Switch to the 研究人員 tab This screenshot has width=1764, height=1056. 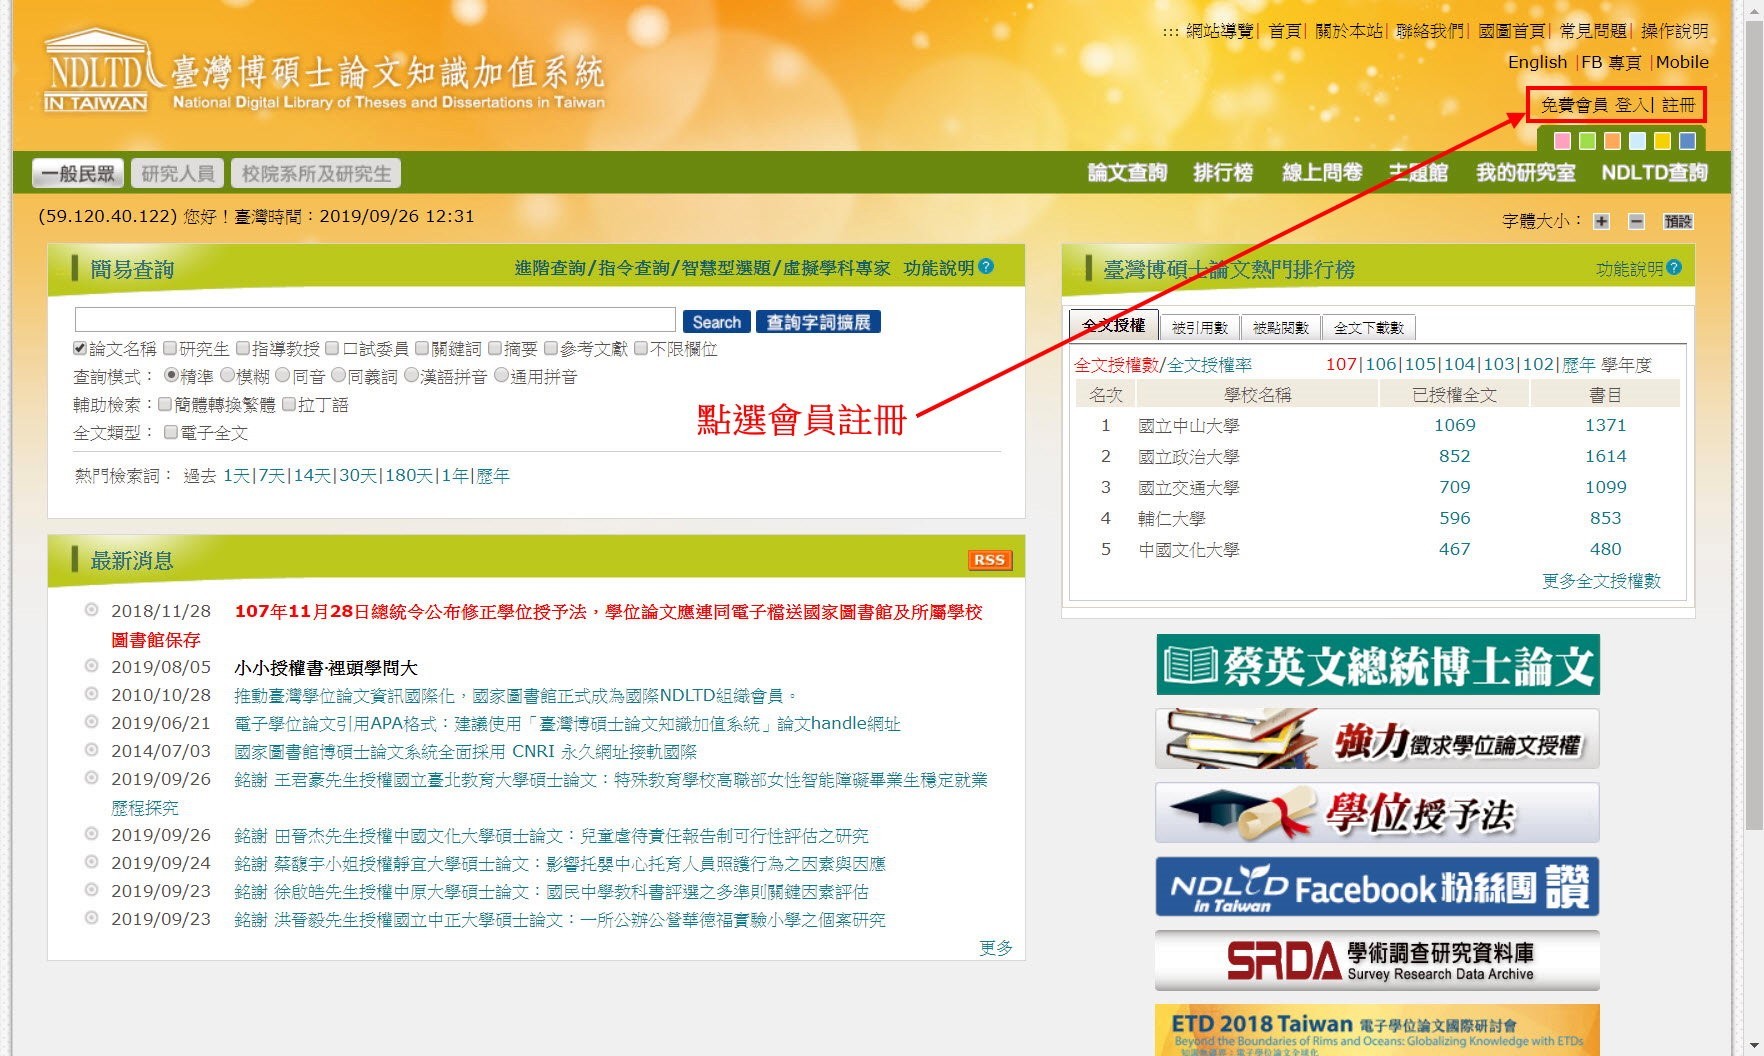click(178, 173)
